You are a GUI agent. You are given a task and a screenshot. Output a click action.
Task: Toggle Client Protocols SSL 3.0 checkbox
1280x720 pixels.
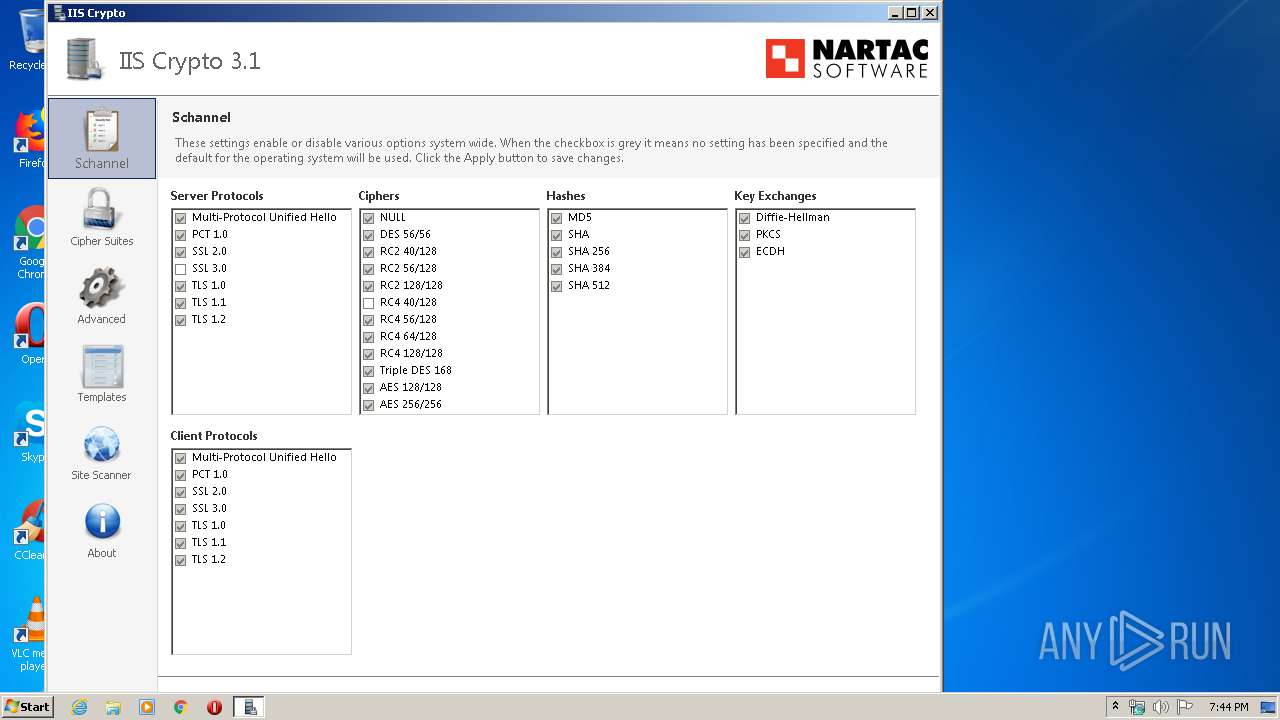181,509
